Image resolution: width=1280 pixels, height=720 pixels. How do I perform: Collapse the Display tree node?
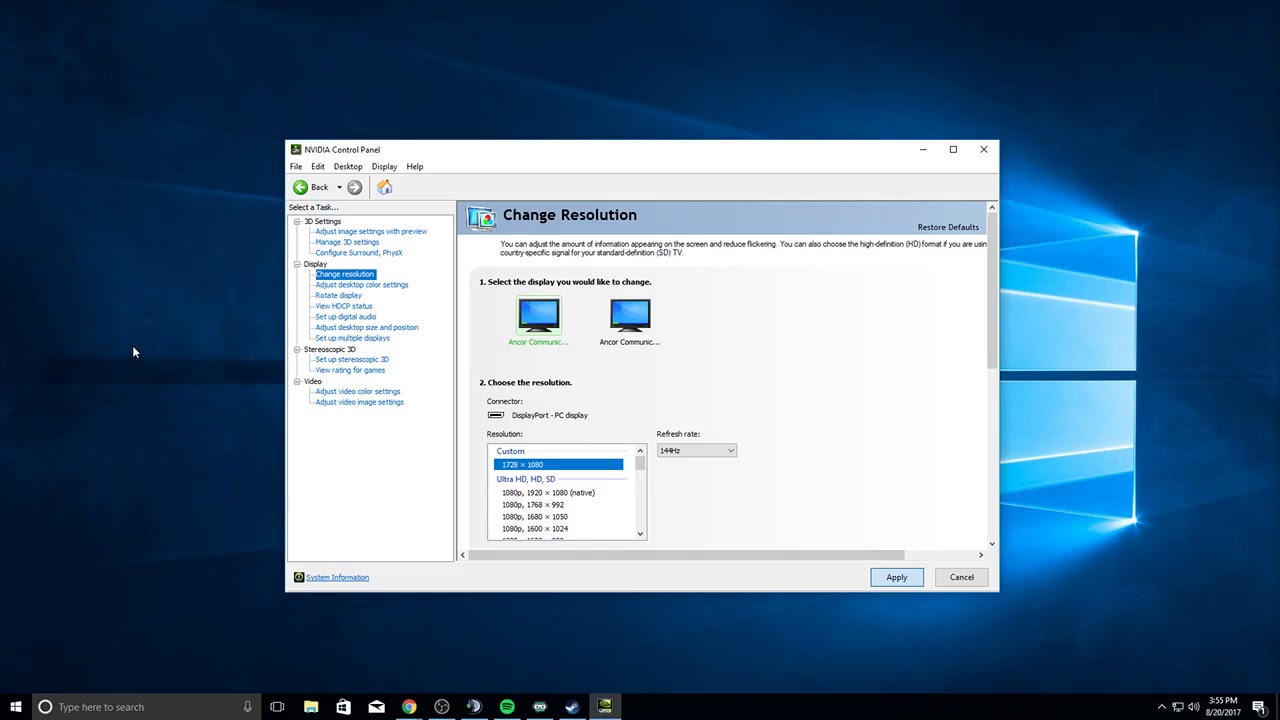[x=297, y=264]
